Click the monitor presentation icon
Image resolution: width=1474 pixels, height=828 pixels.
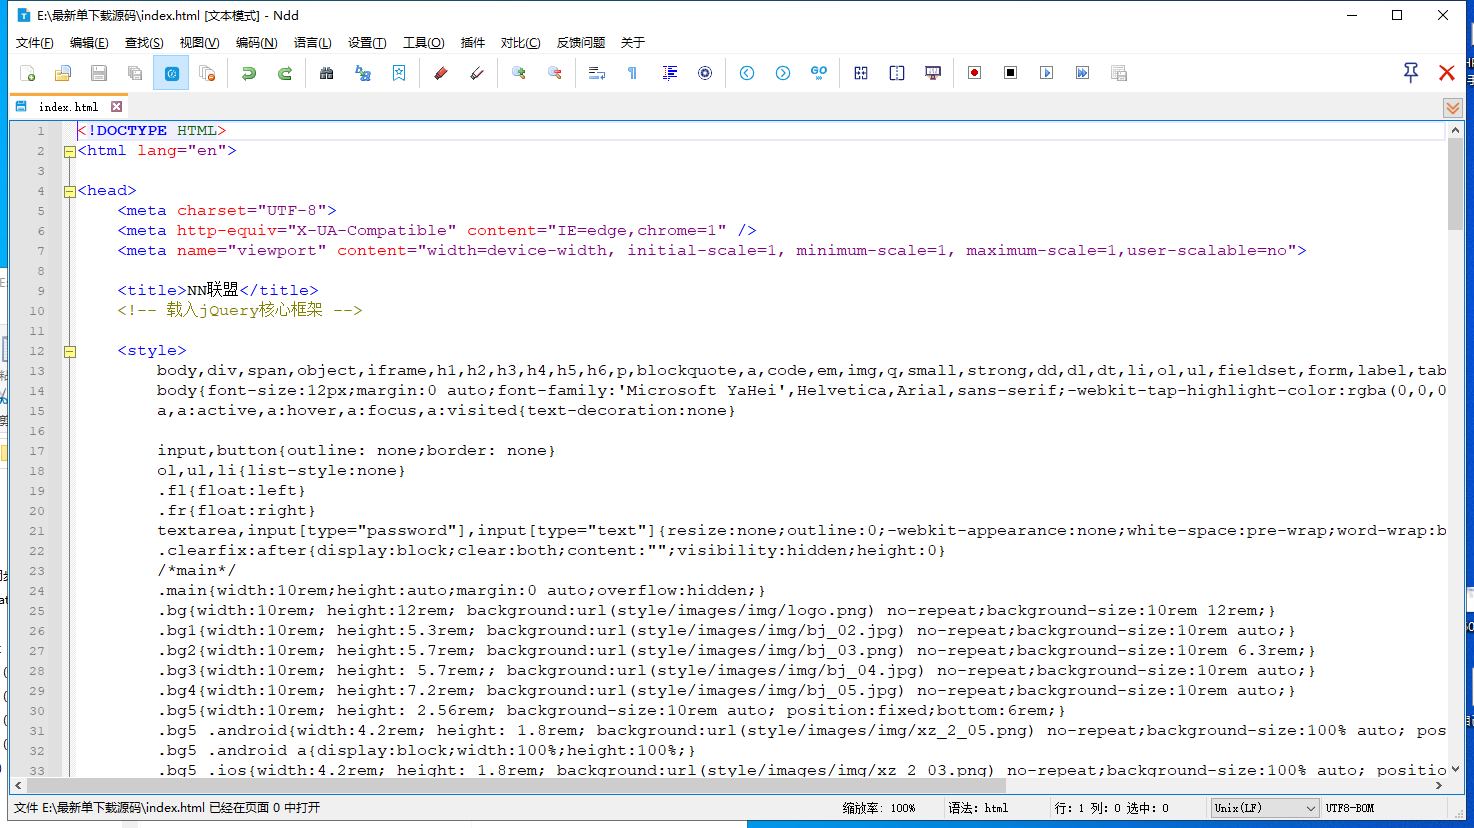click(933, 73)
